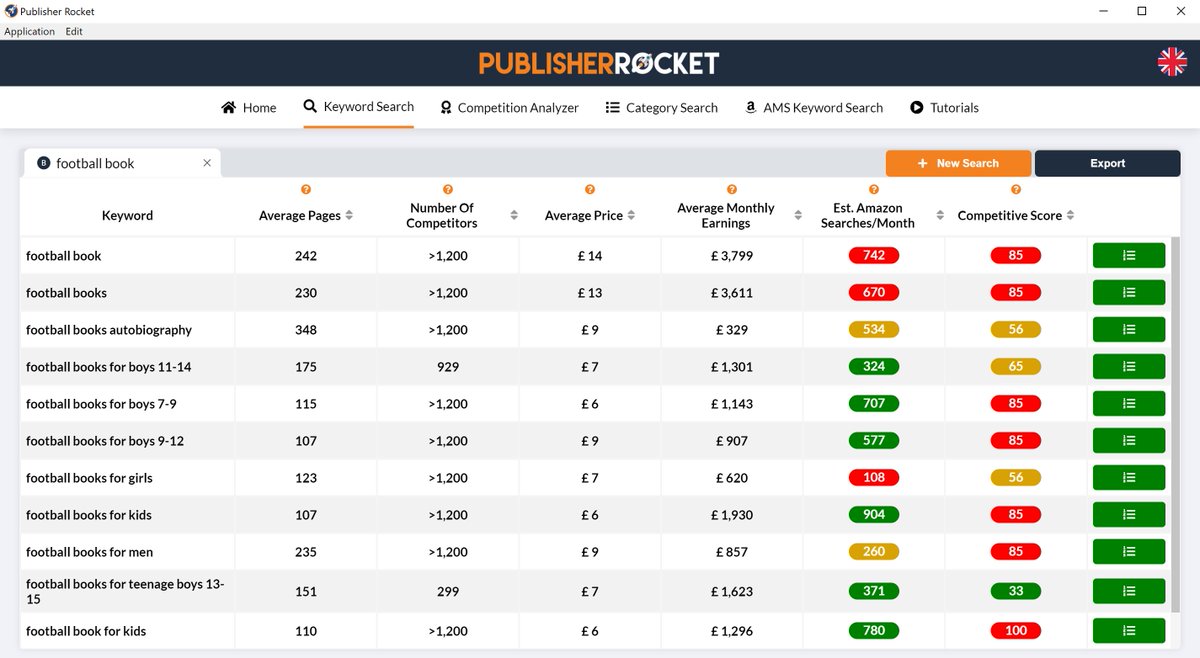Open details for 'football books for teenage boys 13-15'
The image size is (1200, 658).
tap(1129, 591)
